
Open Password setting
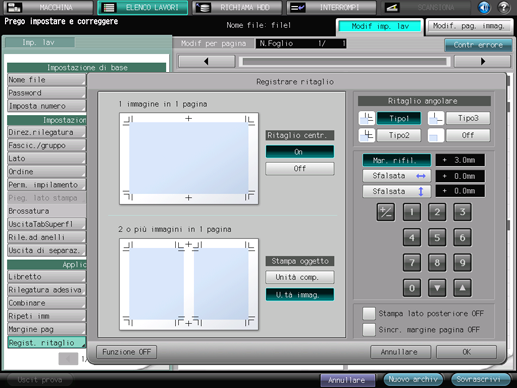(46, 93)
